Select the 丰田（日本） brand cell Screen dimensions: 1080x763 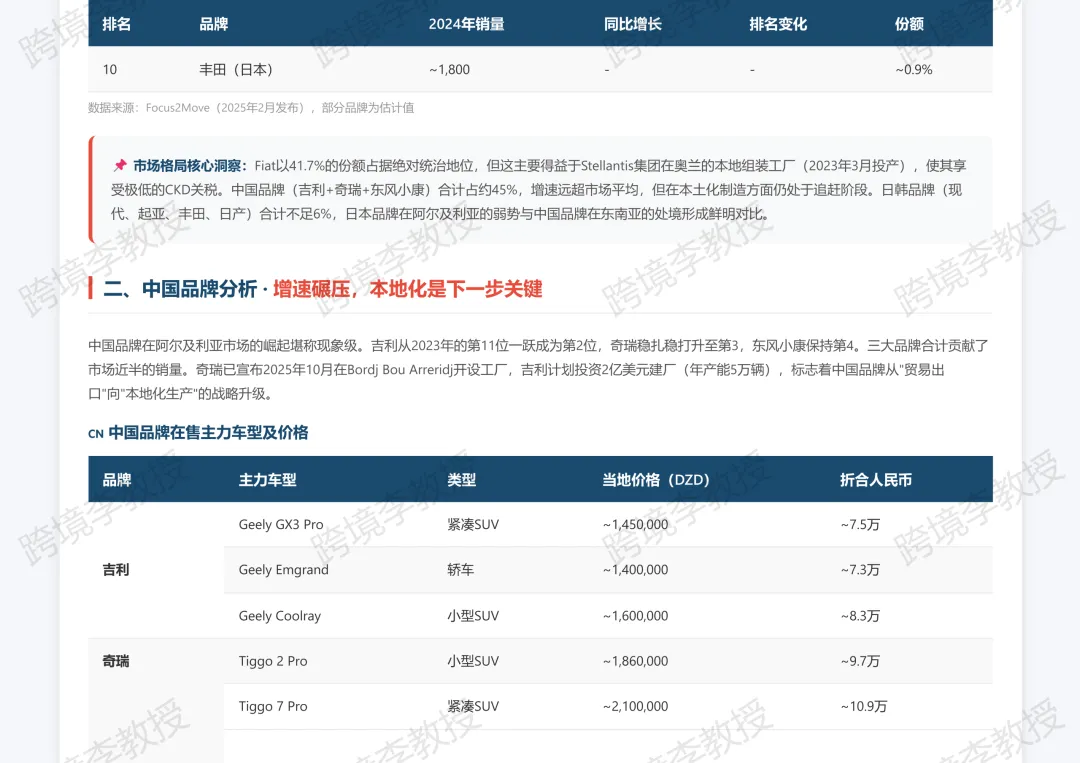pyautogui.click(x=236, y=70)
